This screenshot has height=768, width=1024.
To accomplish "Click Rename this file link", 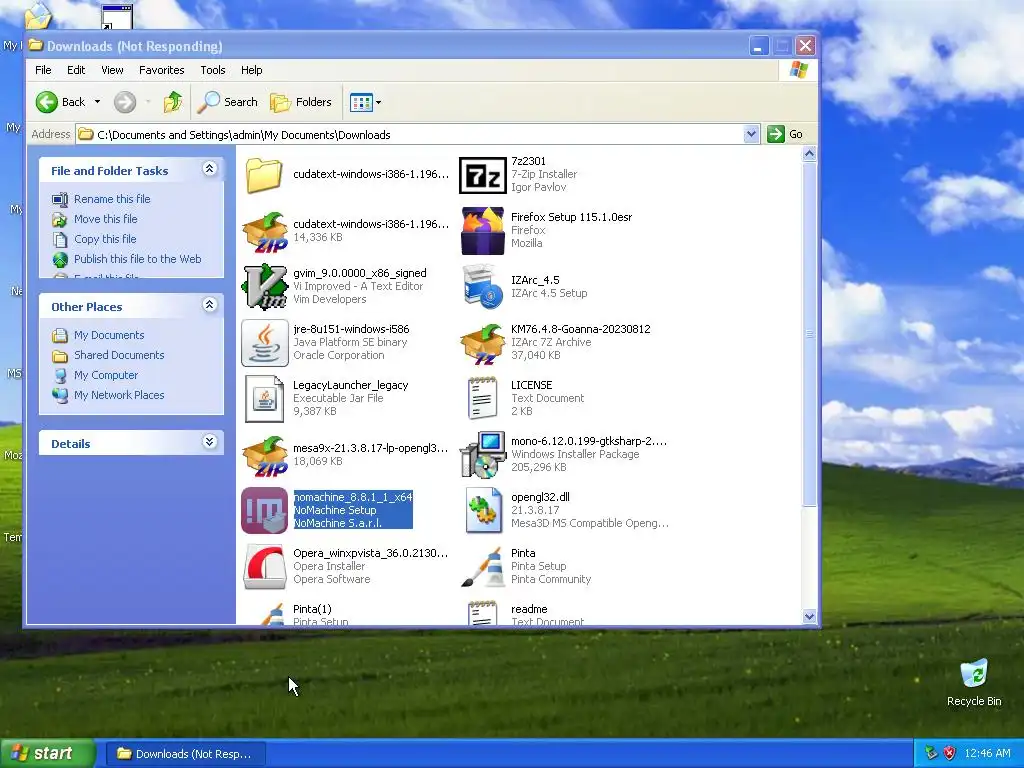I will 112,199.
